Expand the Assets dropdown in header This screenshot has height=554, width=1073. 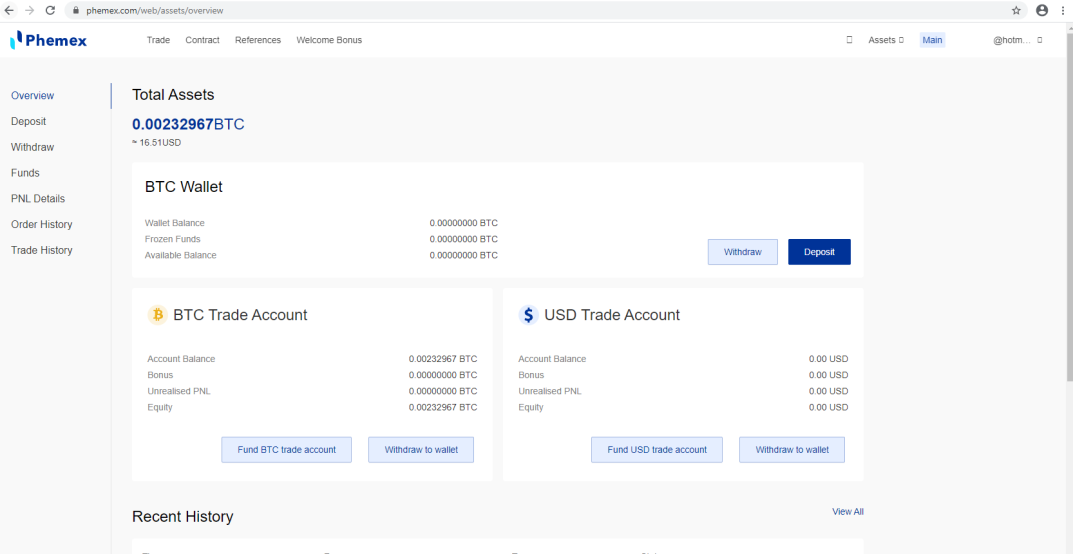point(886,40)
